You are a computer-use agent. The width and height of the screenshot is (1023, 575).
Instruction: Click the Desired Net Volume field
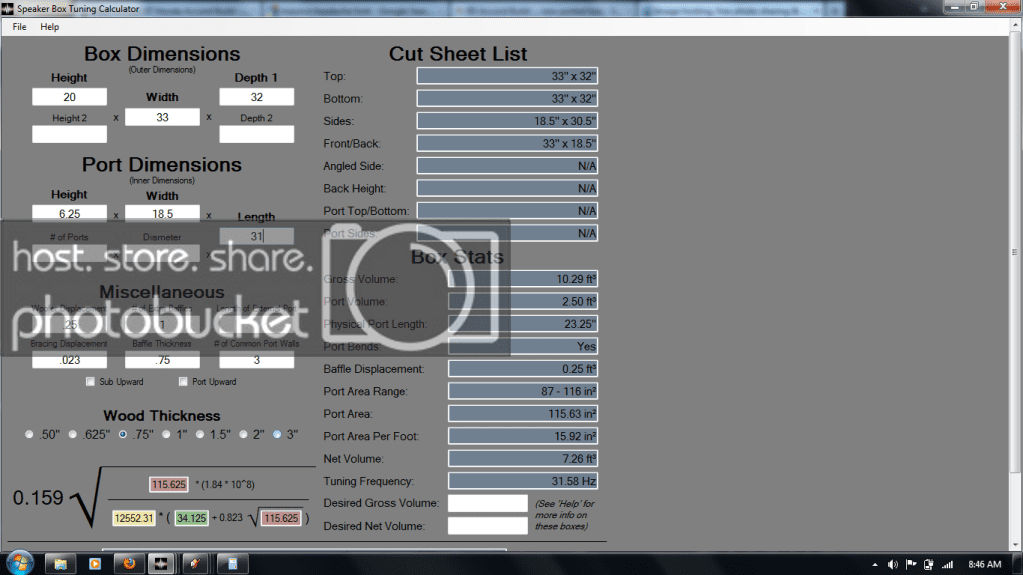(x=487, y=525)
